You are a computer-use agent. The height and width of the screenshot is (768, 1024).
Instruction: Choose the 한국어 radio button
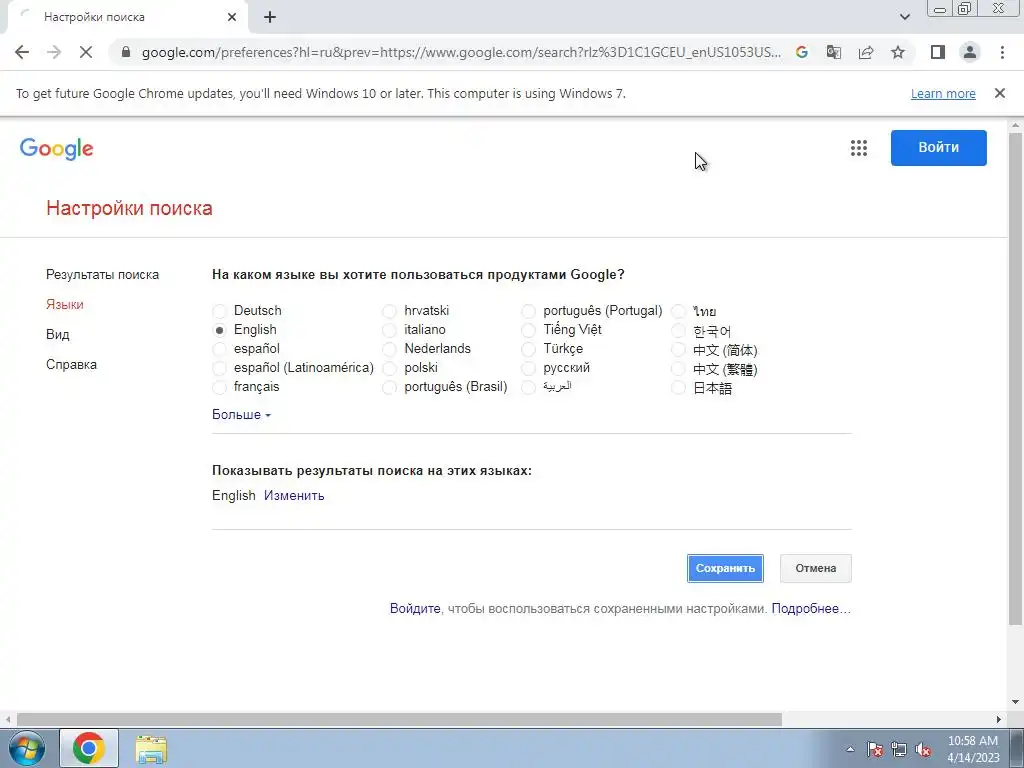coord(679,331)
